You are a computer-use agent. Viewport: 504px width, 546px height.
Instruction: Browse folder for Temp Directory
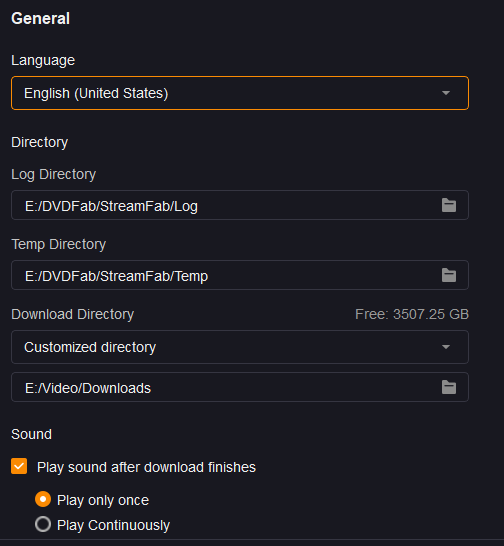click(x=449, y=275)
